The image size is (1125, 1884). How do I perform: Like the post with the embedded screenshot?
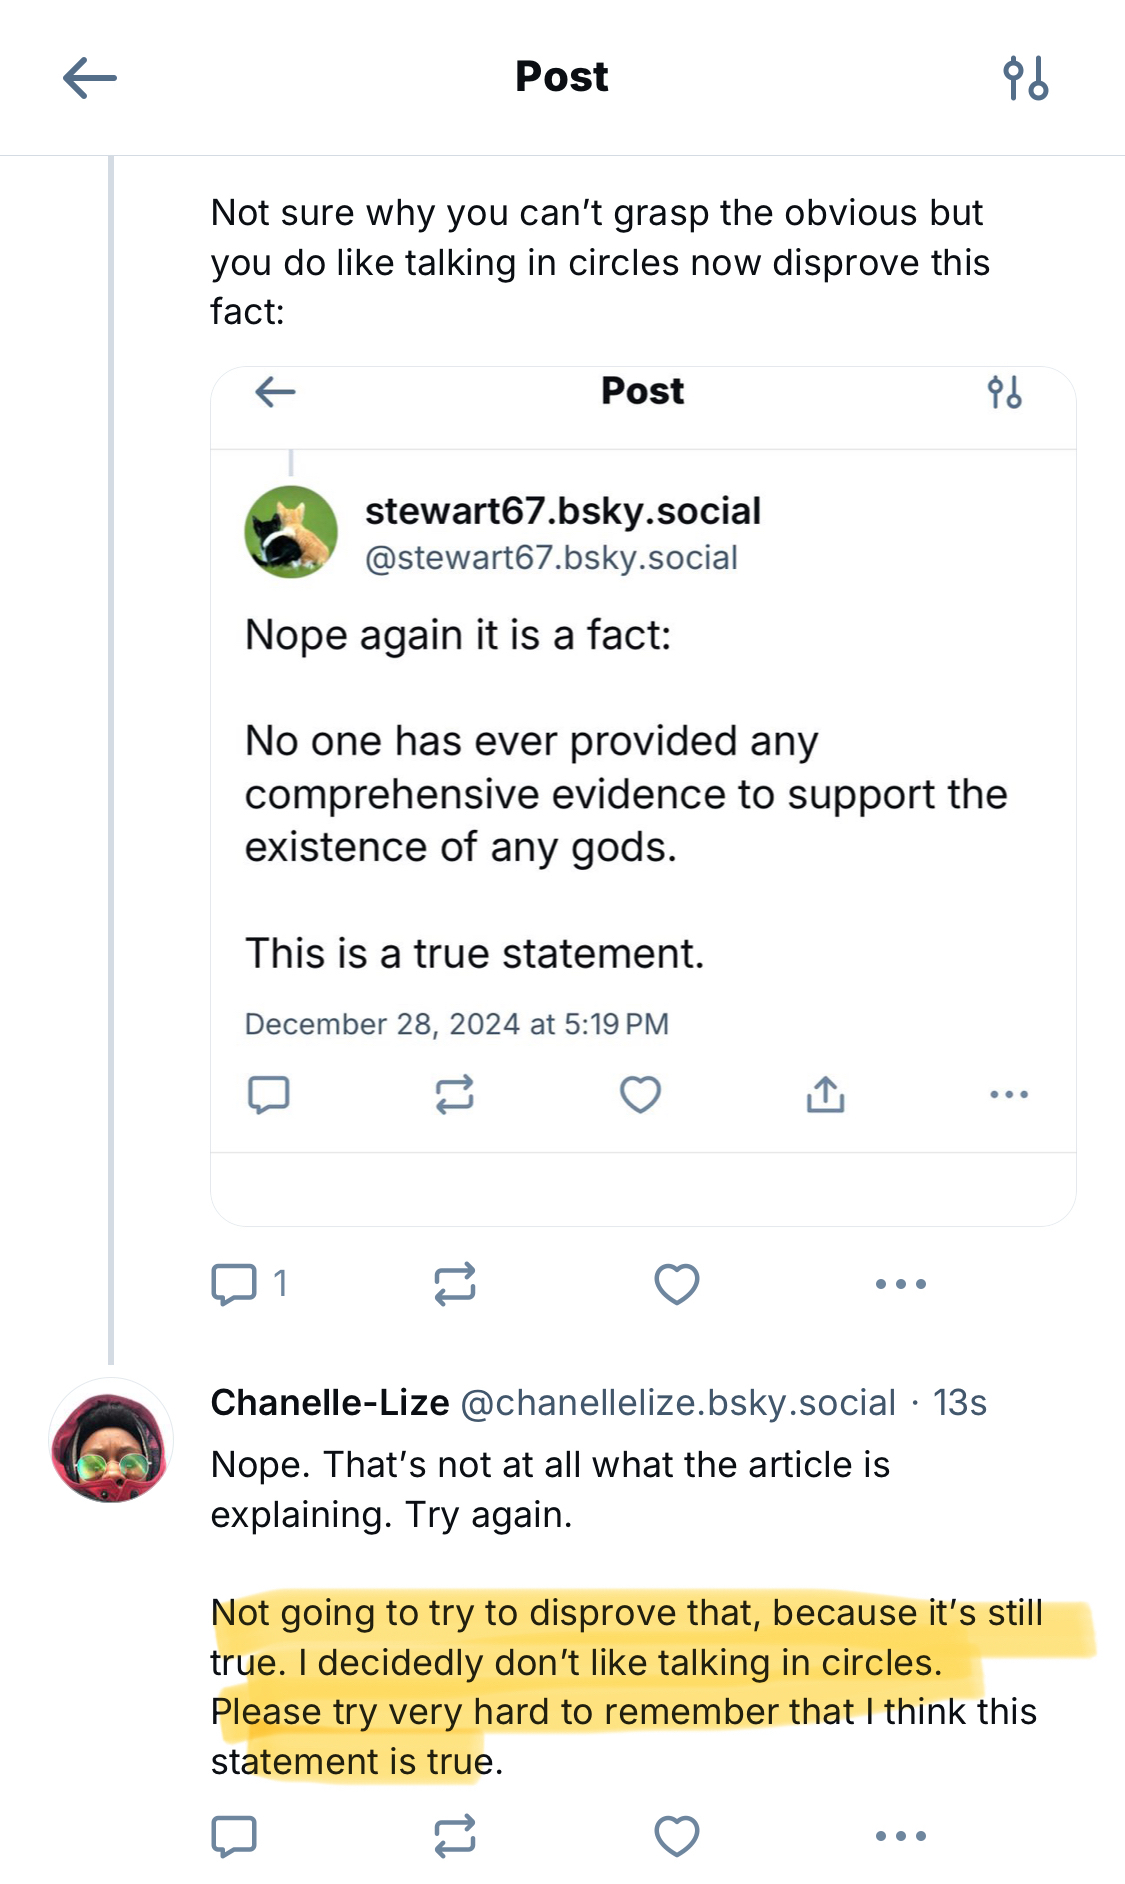tap(677, 1284)
